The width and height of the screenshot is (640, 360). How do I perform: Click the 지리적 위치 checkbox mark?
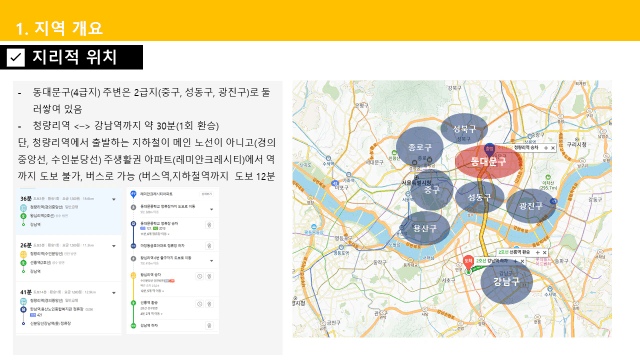tap(16, 57)
